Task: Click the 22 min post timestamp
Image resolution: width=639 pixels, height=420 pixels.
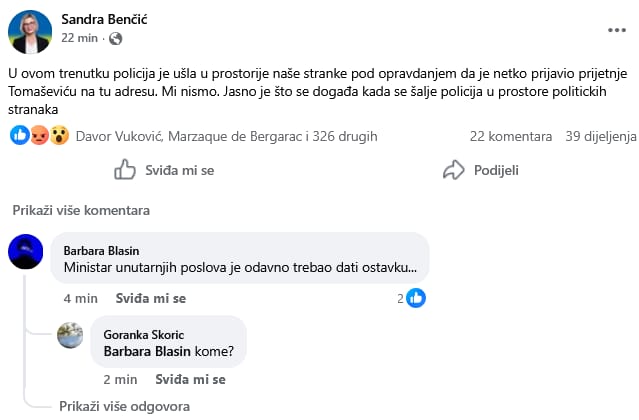Action: pyautogui.click(x=80, y=39)
